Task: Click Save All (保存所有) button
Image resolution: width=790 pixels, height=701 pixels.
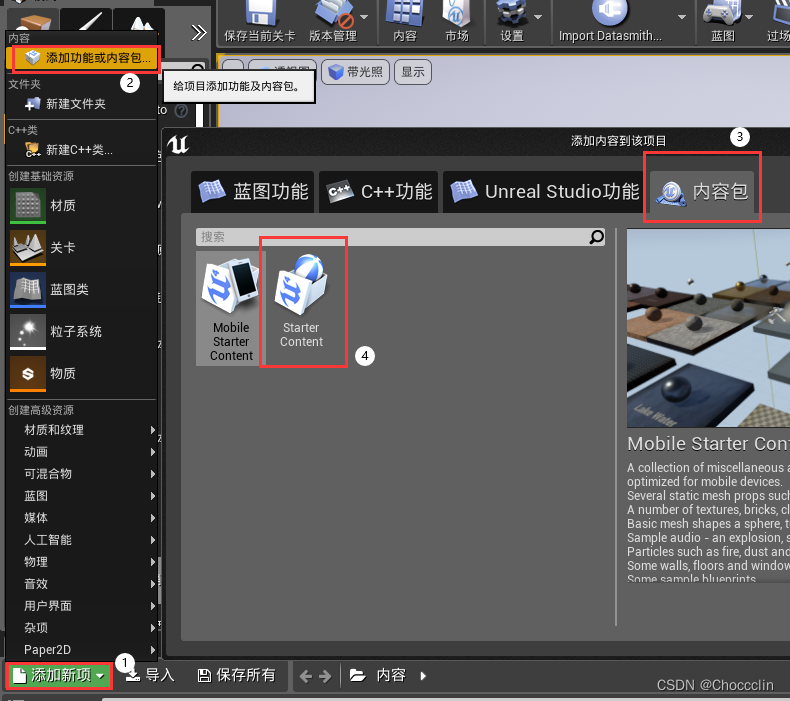Action: coord(237,675)
